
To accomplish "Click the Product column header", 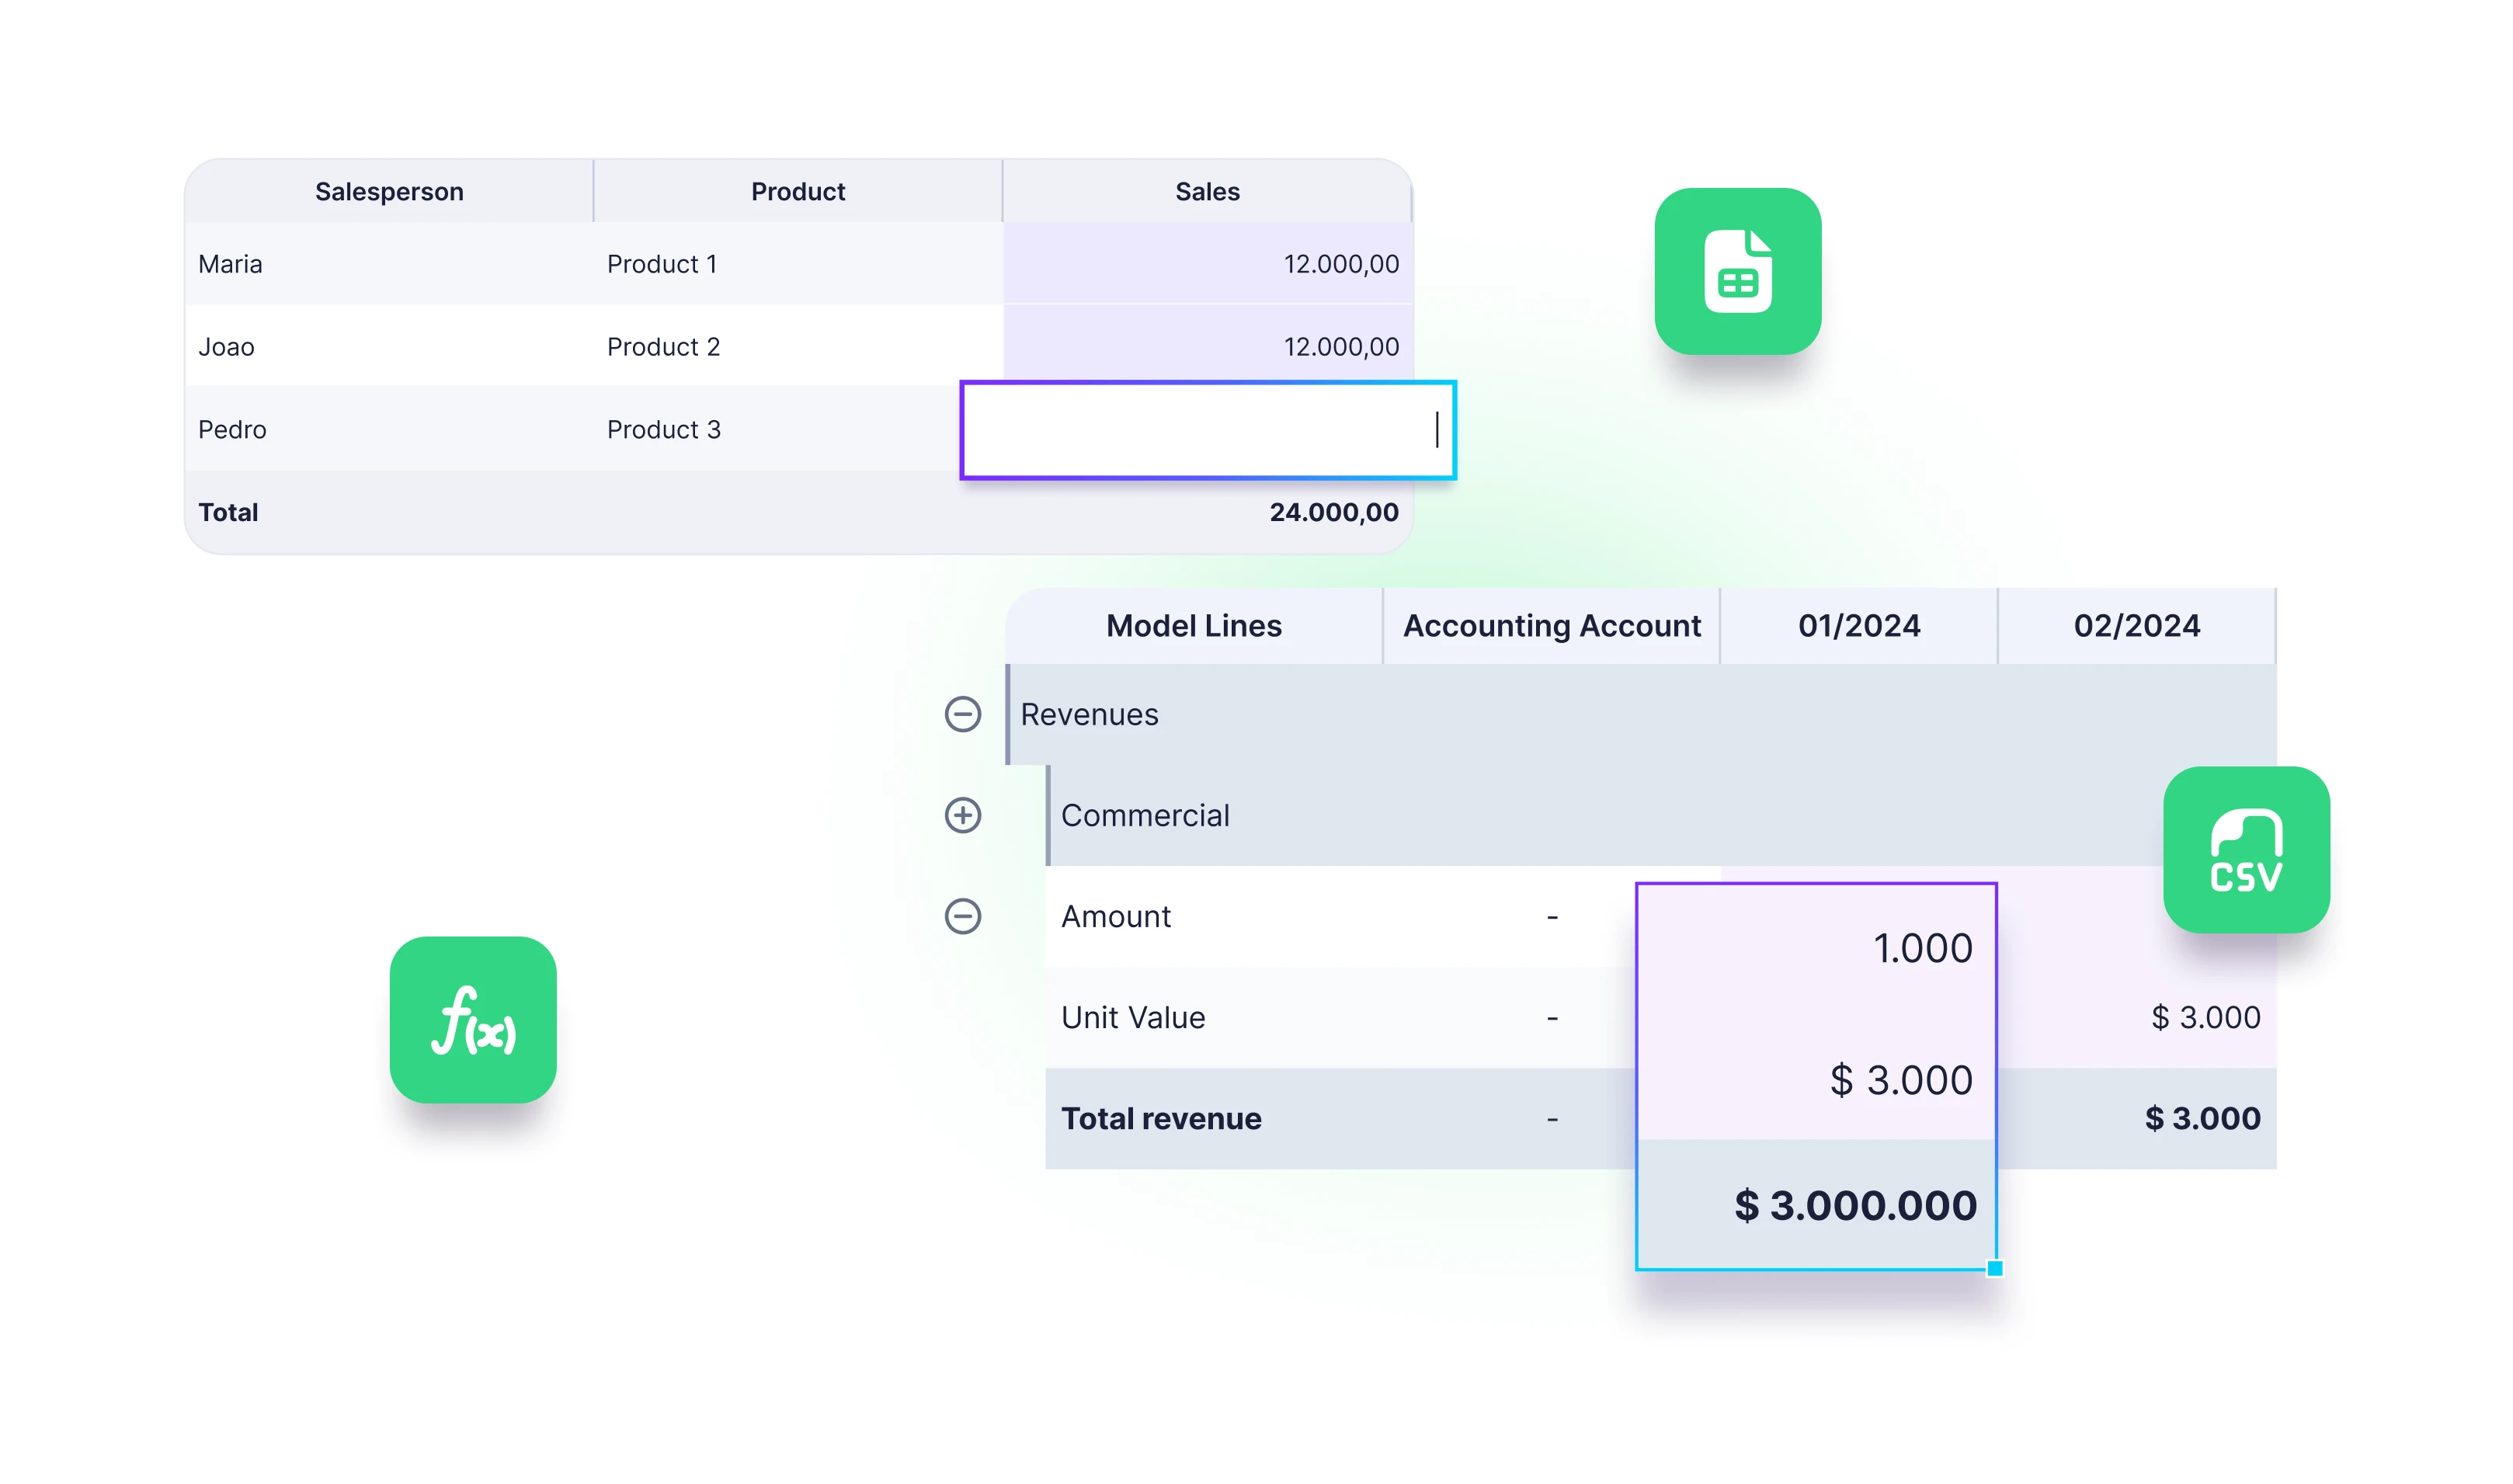I will click(x=798, y=191).
